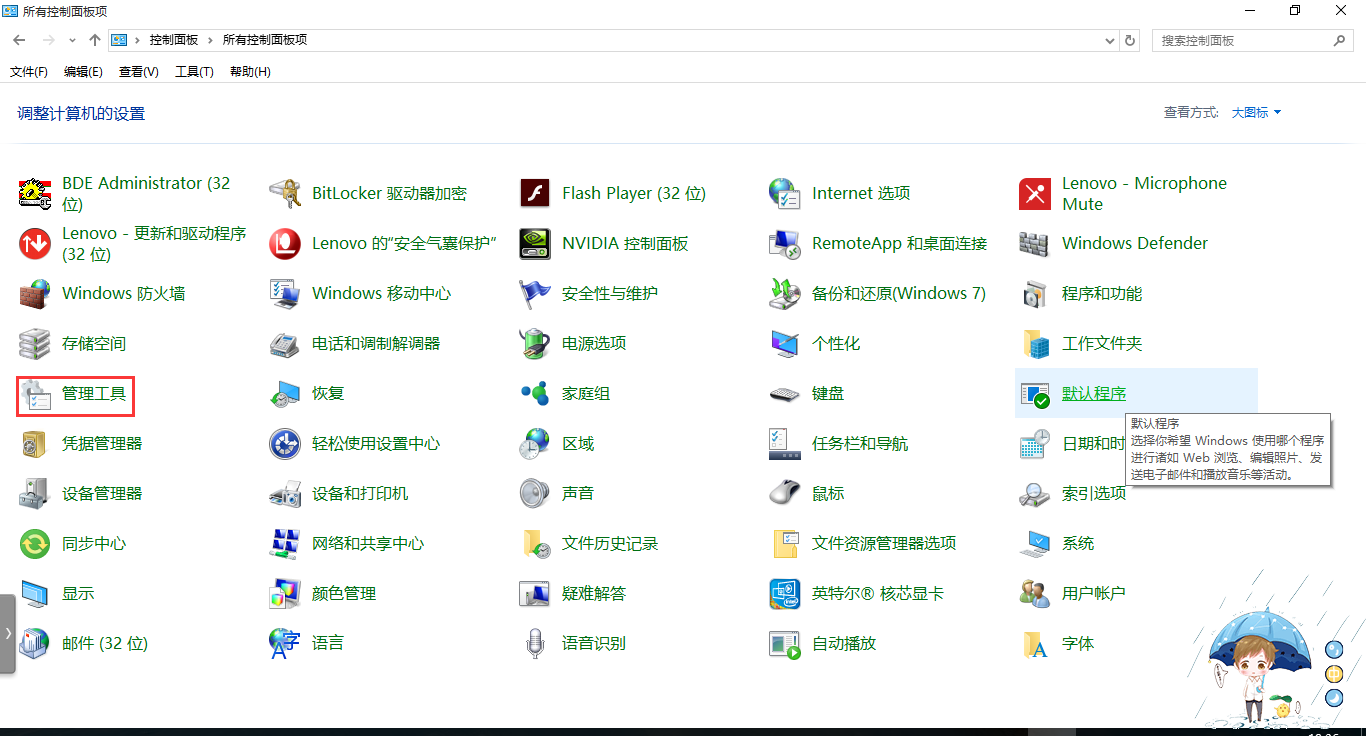Expand the chevron before the 控制面板 breadcrumb

pyautogui.click(x=138, y=40)
